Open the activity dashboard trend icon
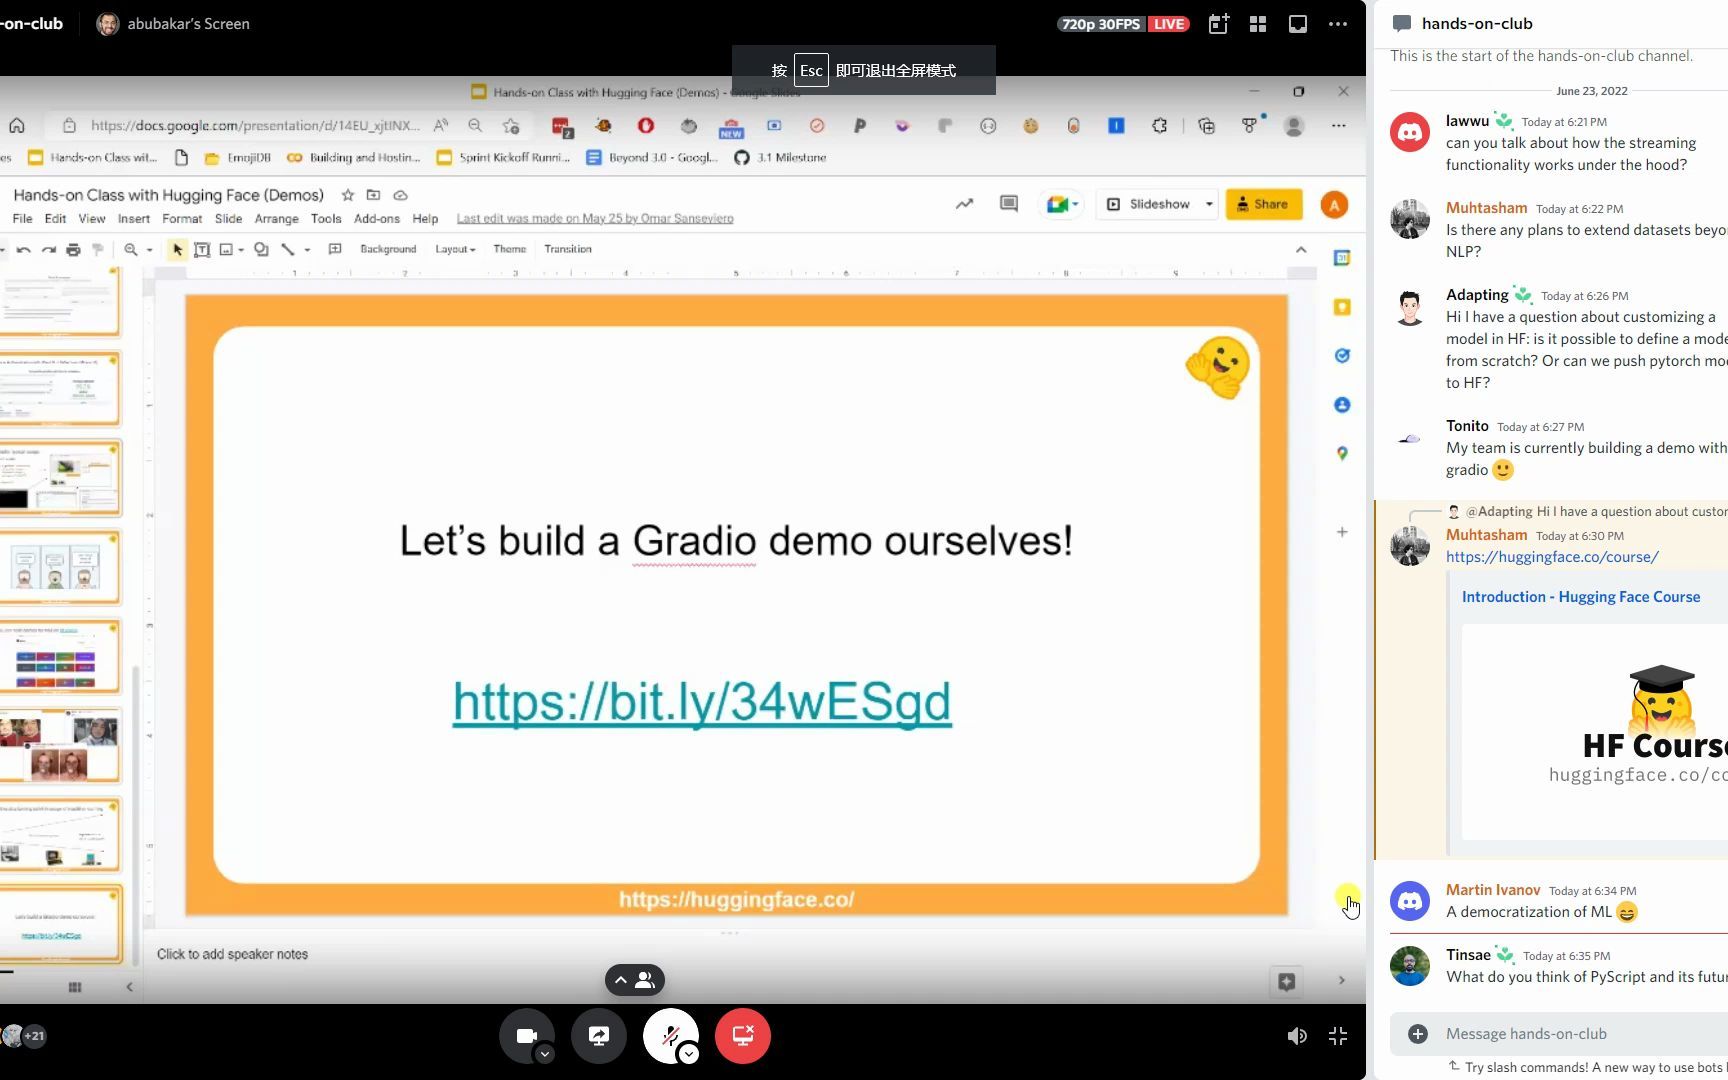The height and width of the screenshot is (1080, 1728). 964,204
